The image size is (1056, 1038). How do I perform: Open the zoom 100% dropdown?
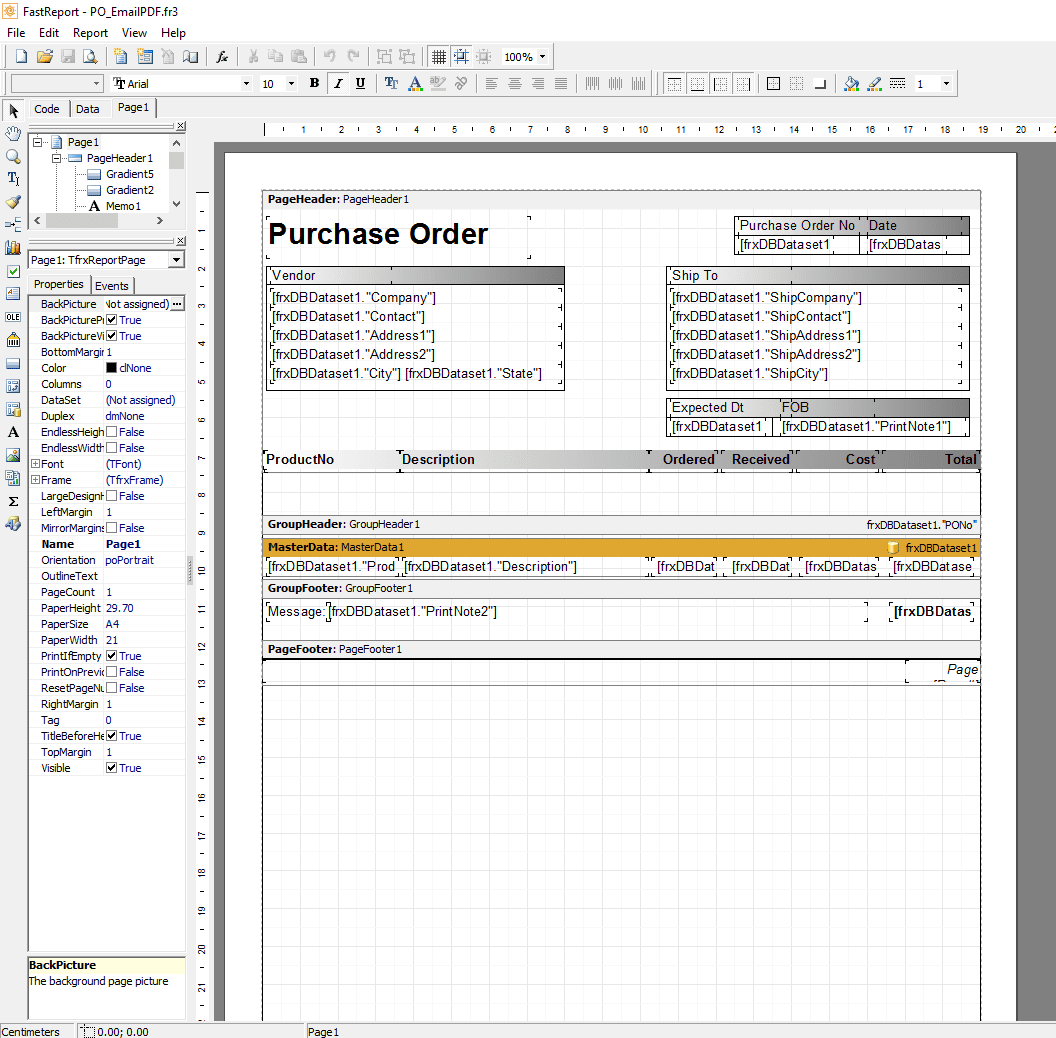(542, 57)
